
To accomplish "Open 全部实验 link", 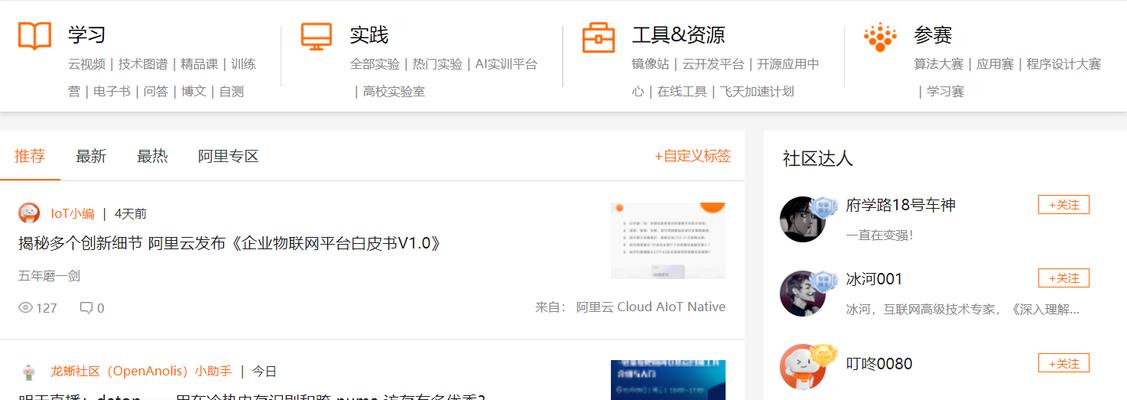I will pyautogui.click(x=374, y=64).
